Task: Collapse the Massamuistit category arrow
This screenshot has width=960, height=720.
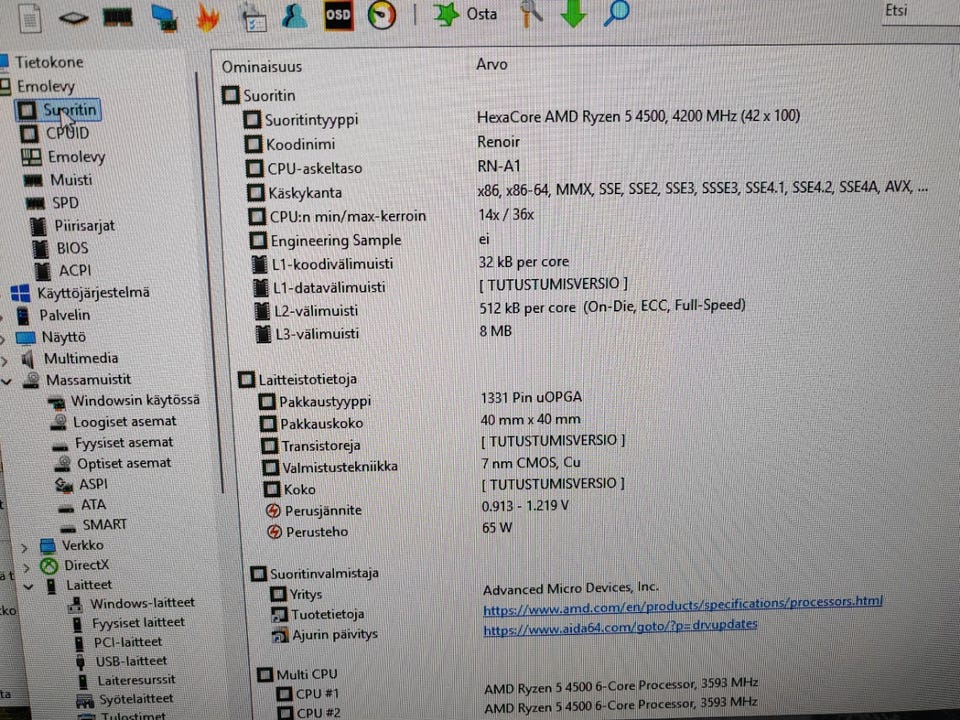Action: click(x=6, y=381)
